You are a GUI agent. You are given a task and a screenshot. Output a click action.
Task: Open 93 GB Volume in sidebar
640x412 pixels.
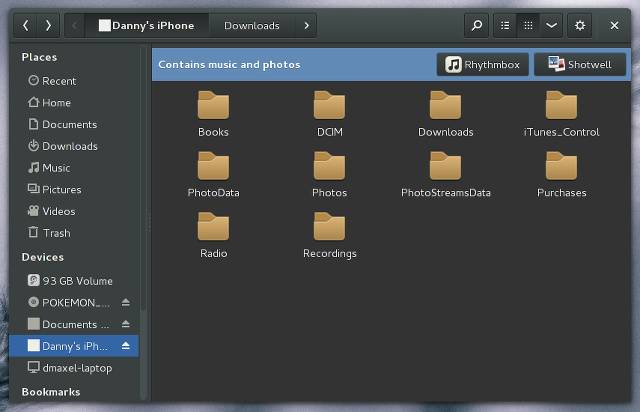[x=74, y=281]
